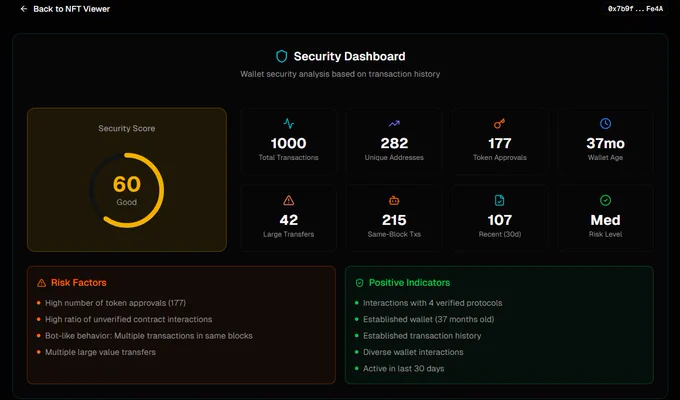The height and width of the screenshot is (400, 680).
Task: Click the 282 Unique Addresses value
Action: coord(394,143)
